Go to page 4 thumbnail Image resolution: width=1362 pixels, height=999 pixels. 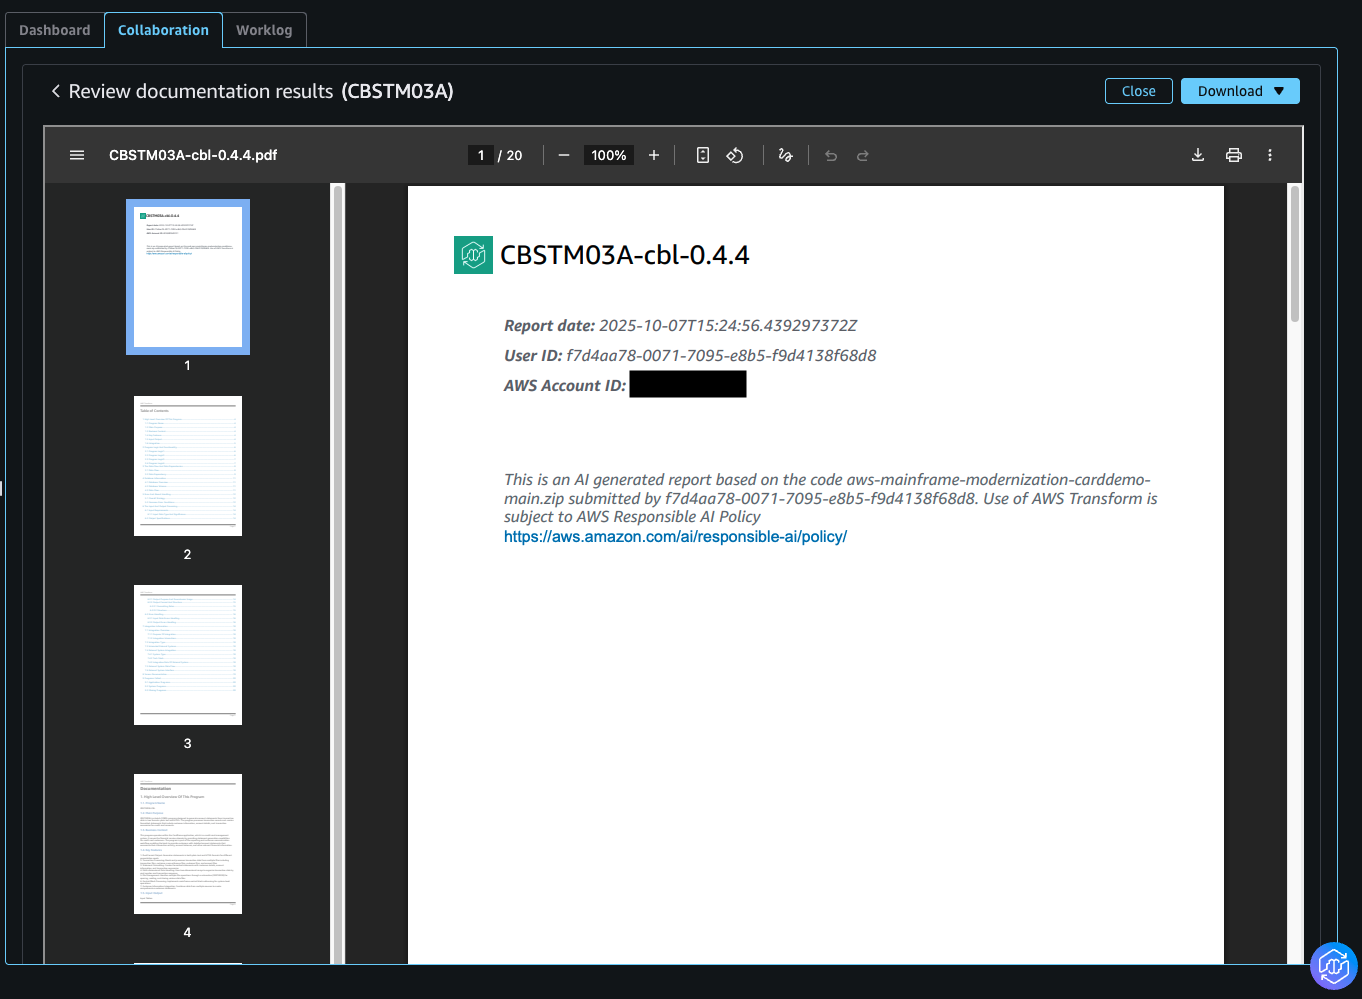pos(188,844)
